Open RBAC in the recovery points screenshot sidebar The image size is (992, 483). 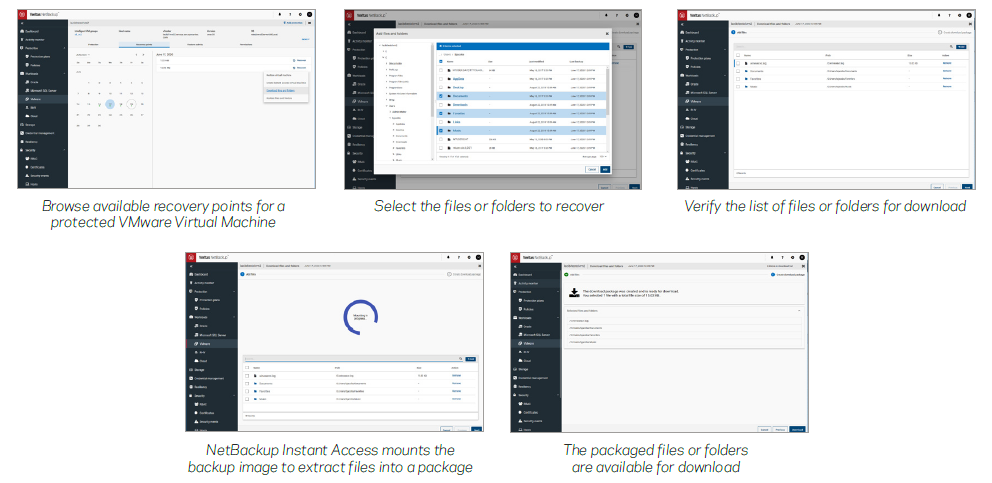(x=34, y=158)
